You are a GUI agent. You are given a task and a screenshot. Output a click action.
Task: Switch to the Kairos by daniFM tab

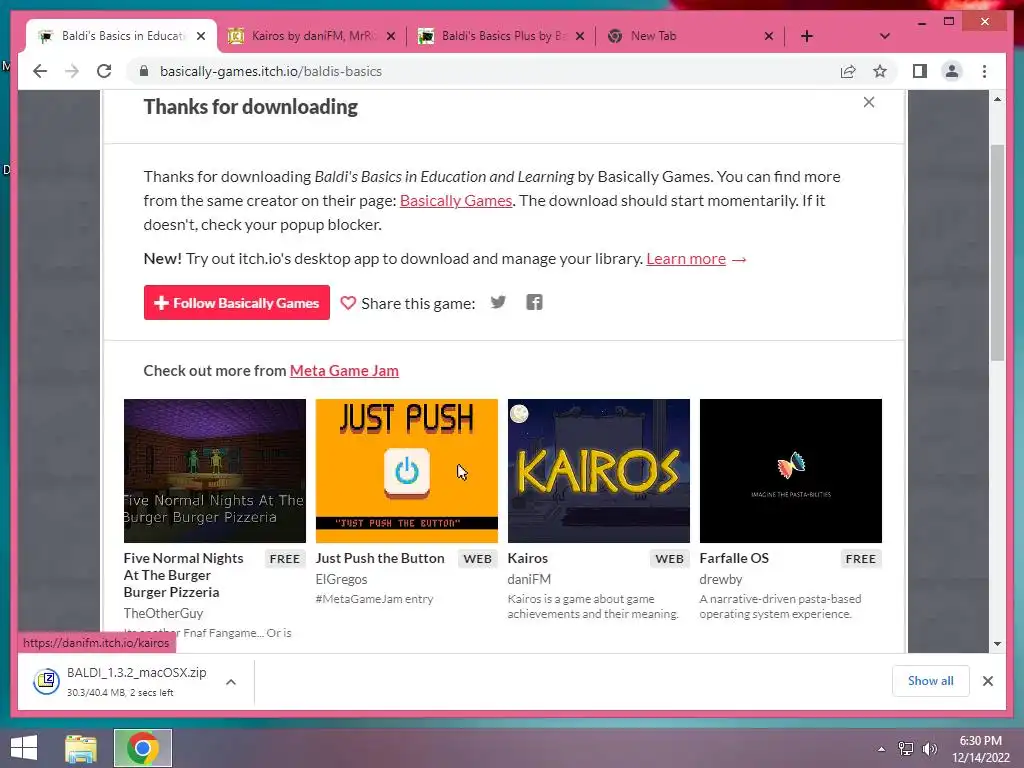coord(312,36)
